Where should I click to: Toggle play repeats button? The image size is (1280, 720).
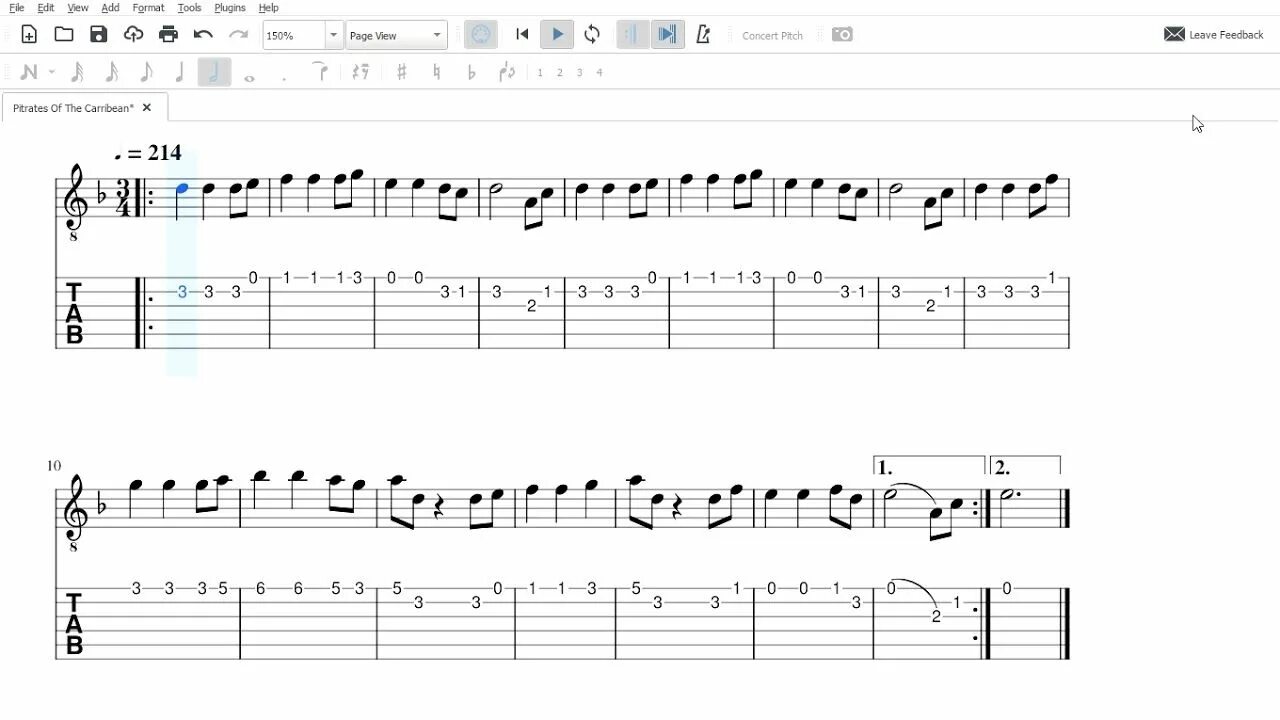pyautogui.click(x=631, y=35)
